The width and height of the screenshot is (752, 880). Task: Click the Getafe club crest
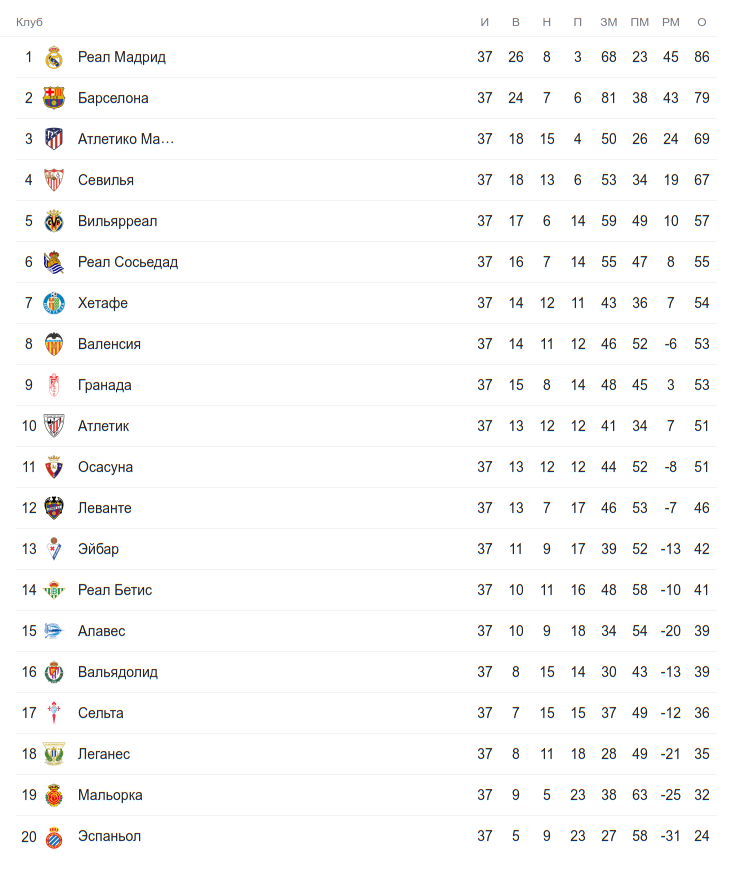point(54,304)
